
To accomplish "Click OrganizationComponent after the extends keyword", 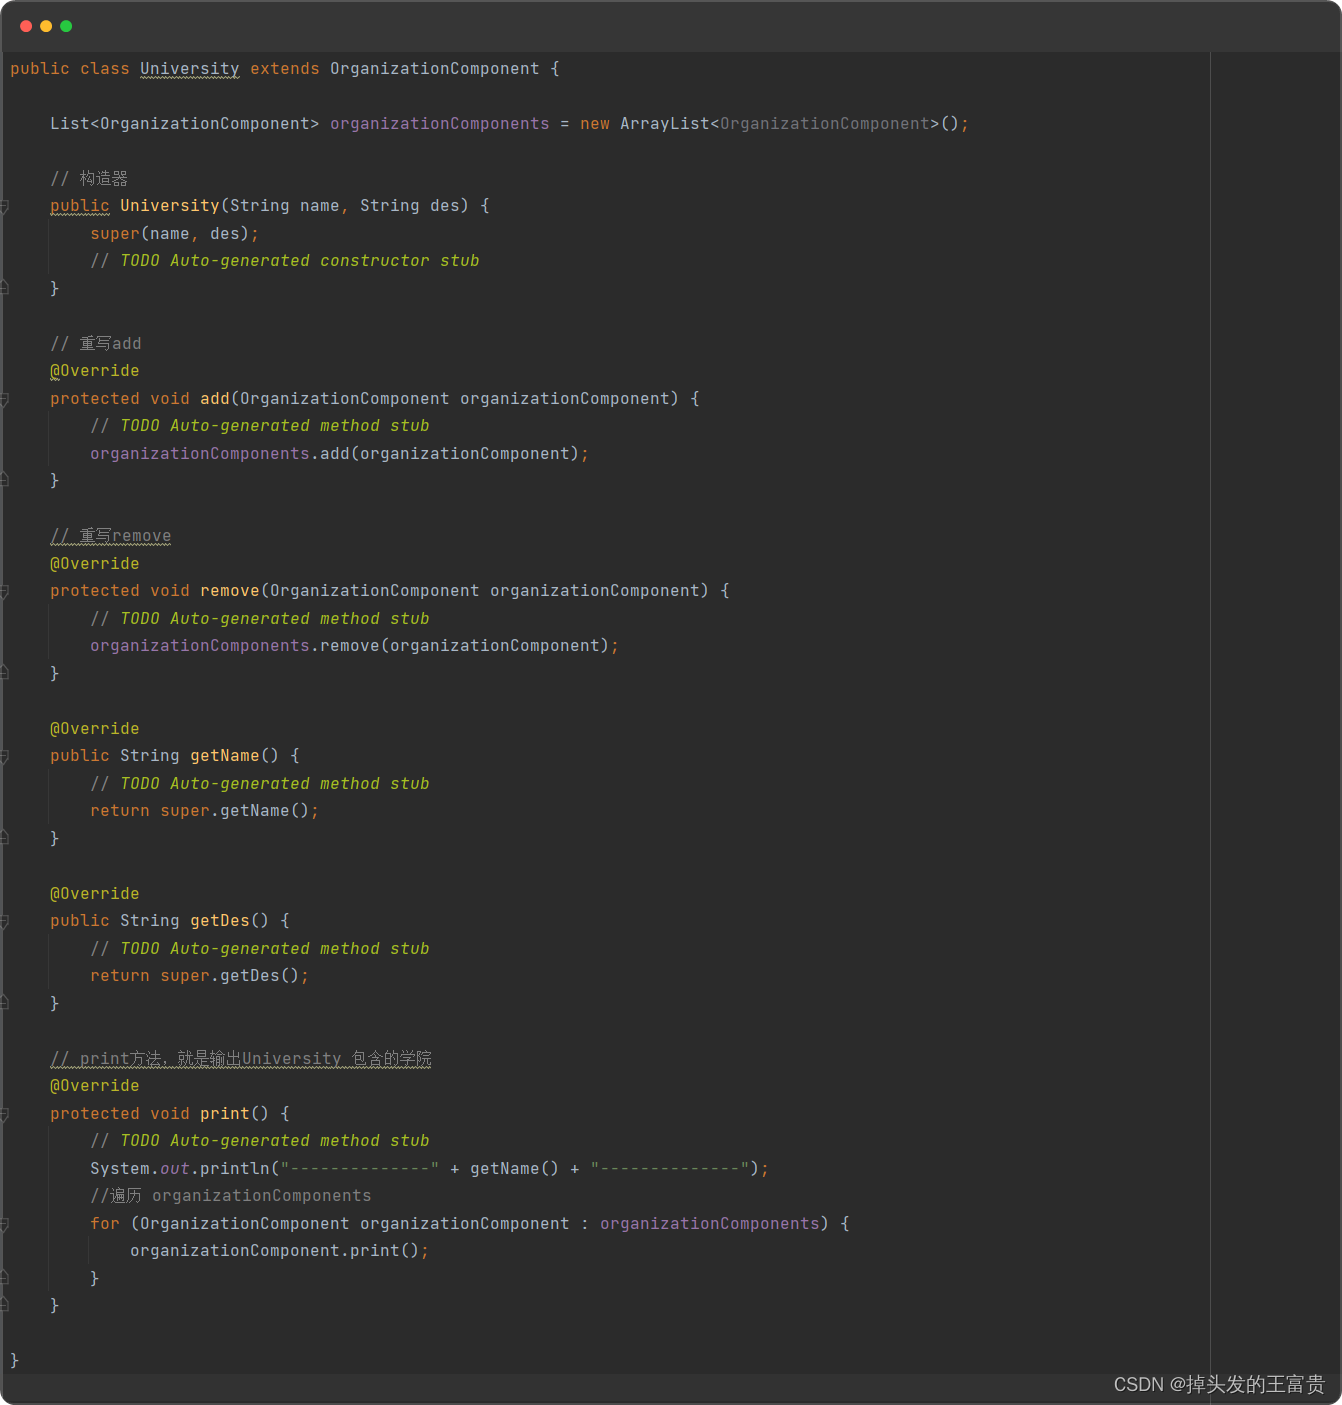I will pos(435,69).
